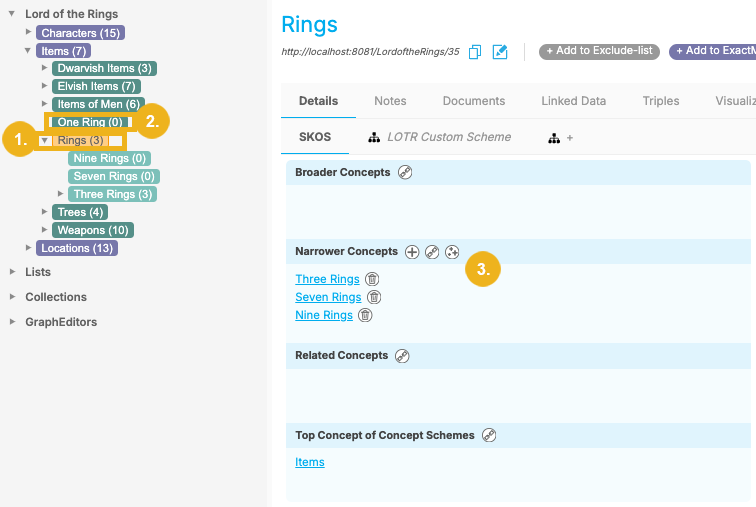
Task: Click the trash icon next to Seven Rings
Action: [374, 297]
